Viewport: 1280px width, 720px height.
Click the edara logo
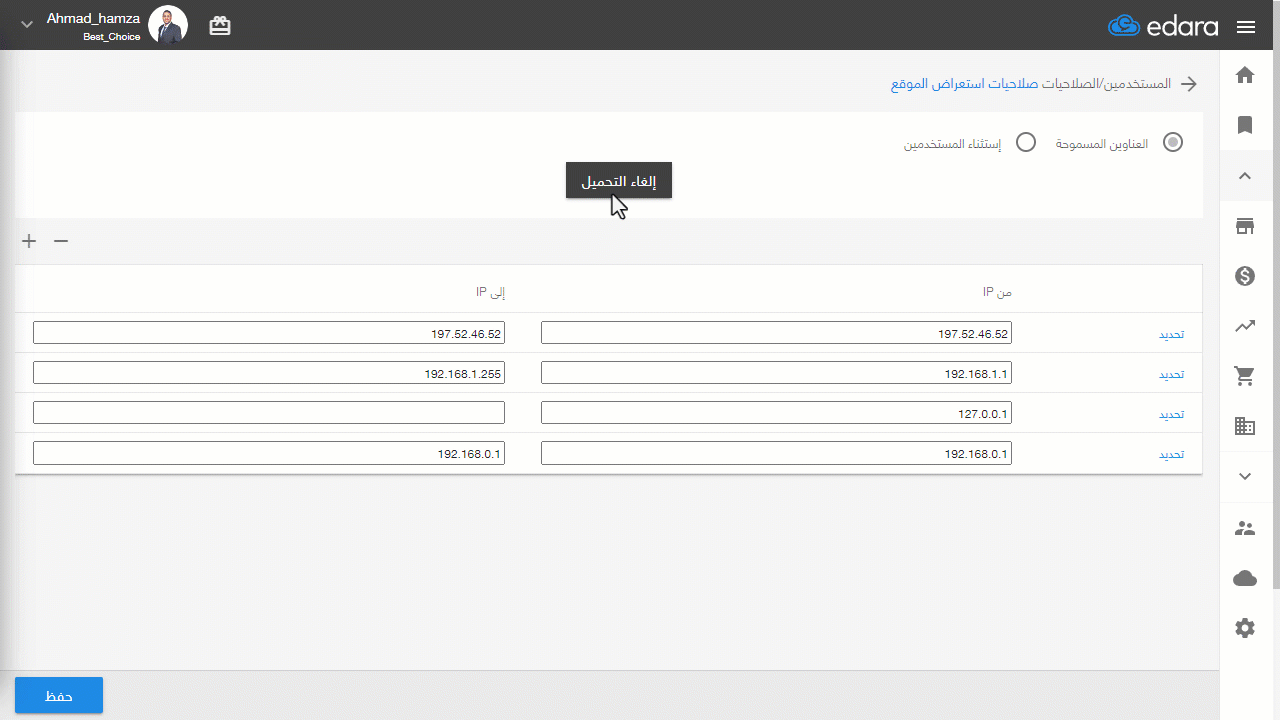tap(1163, 26)
